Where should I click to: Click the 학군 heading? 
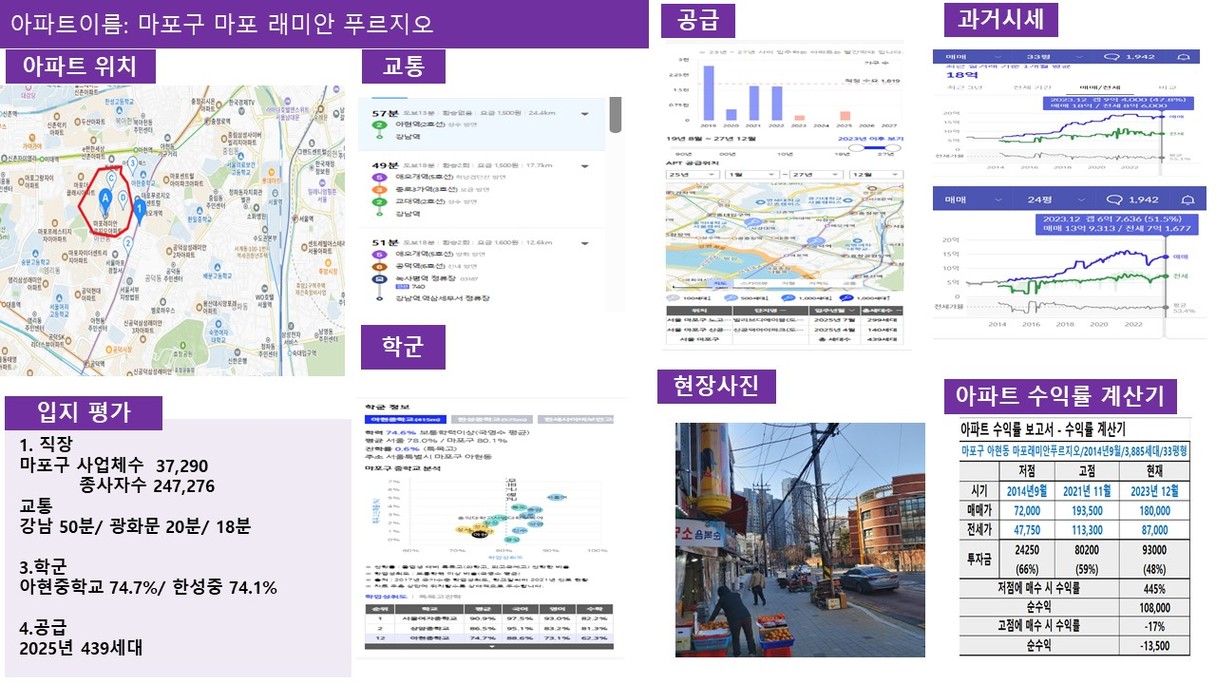pyautogui.click(x=404, y=348)
